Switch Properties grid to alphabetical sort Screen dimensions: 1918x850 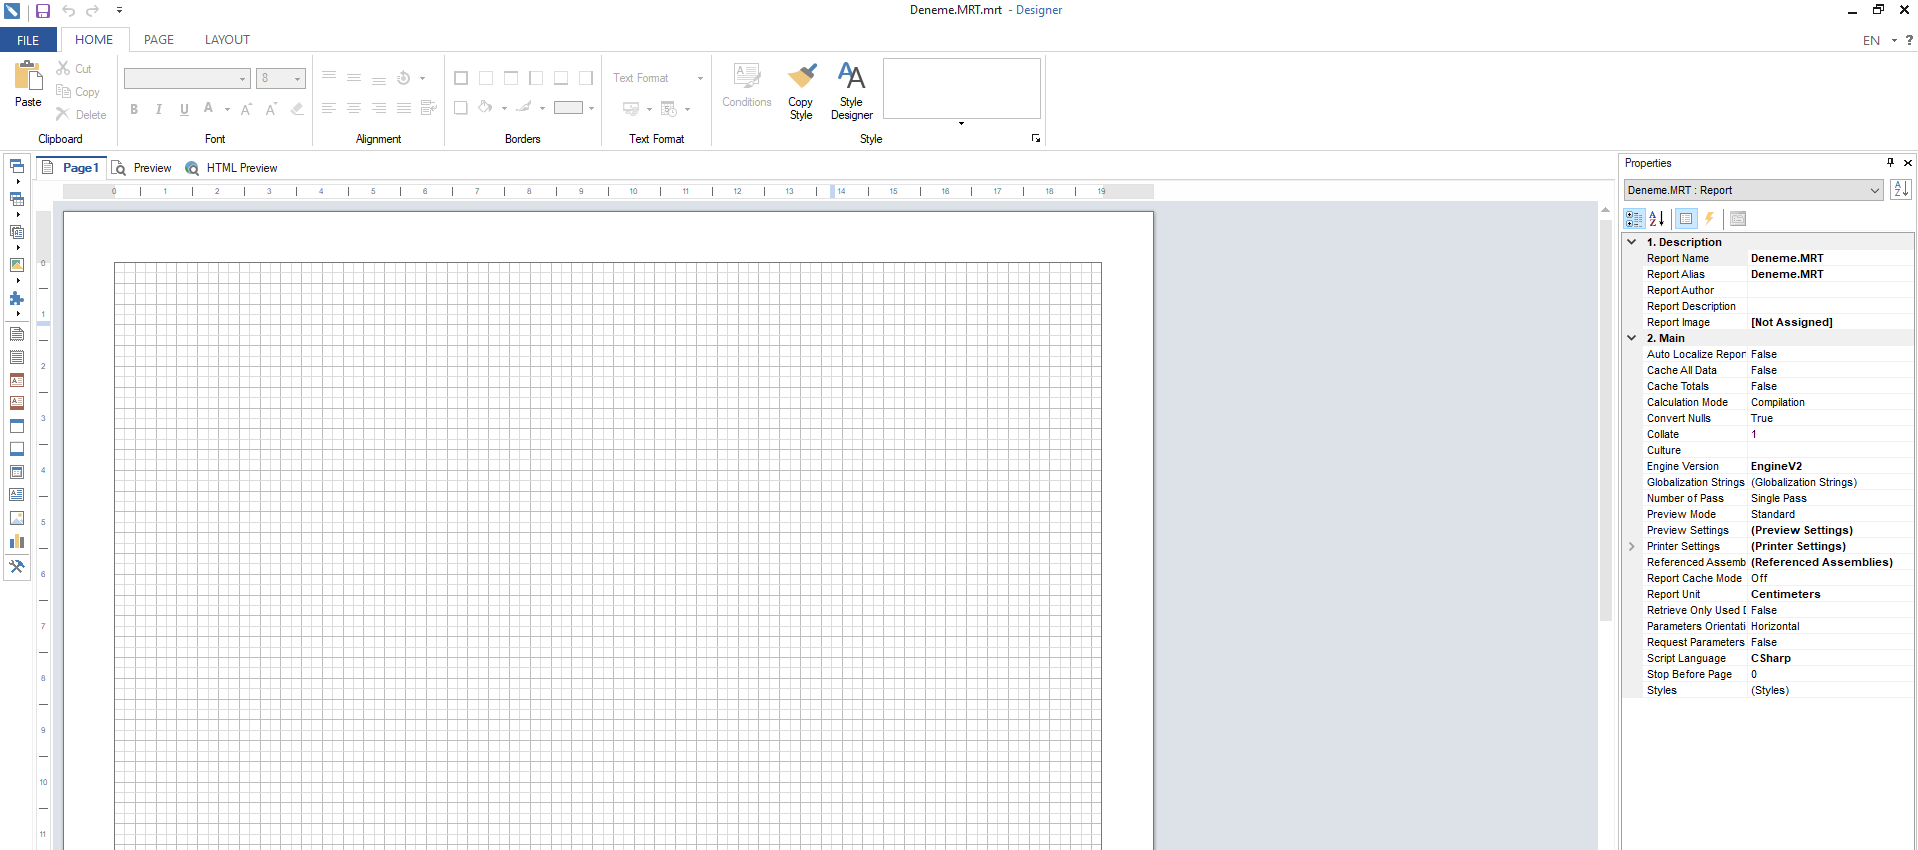(1657, 219)
